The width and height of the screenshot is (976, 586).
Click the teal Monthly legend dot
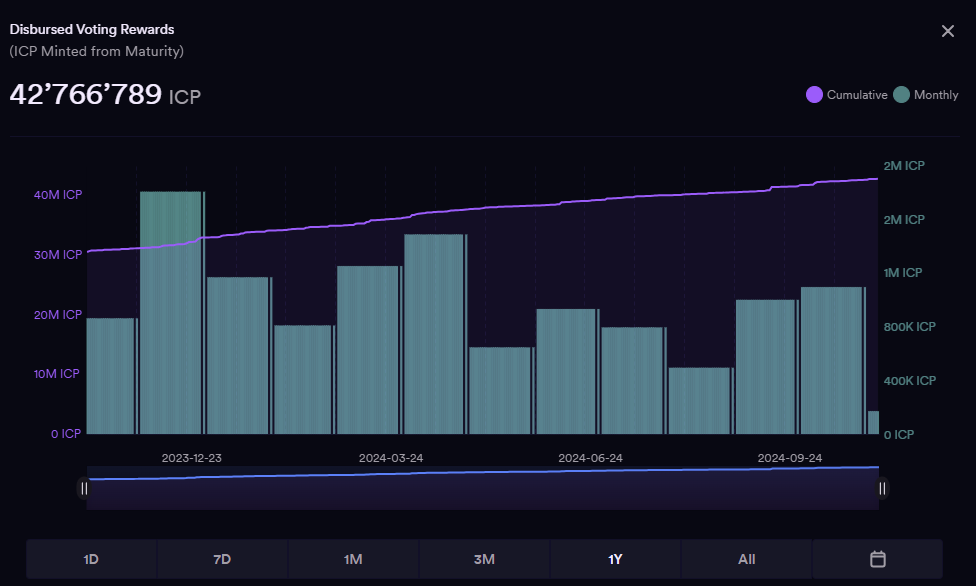[x=901, y=95]
